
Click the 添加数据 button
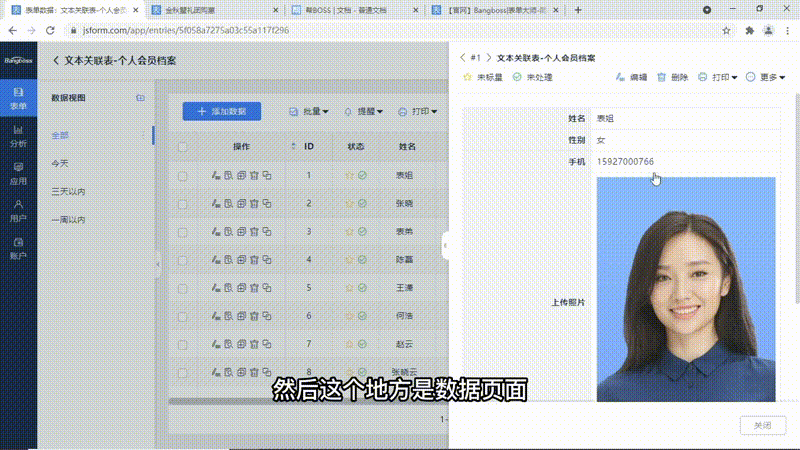tap(222, 111)
